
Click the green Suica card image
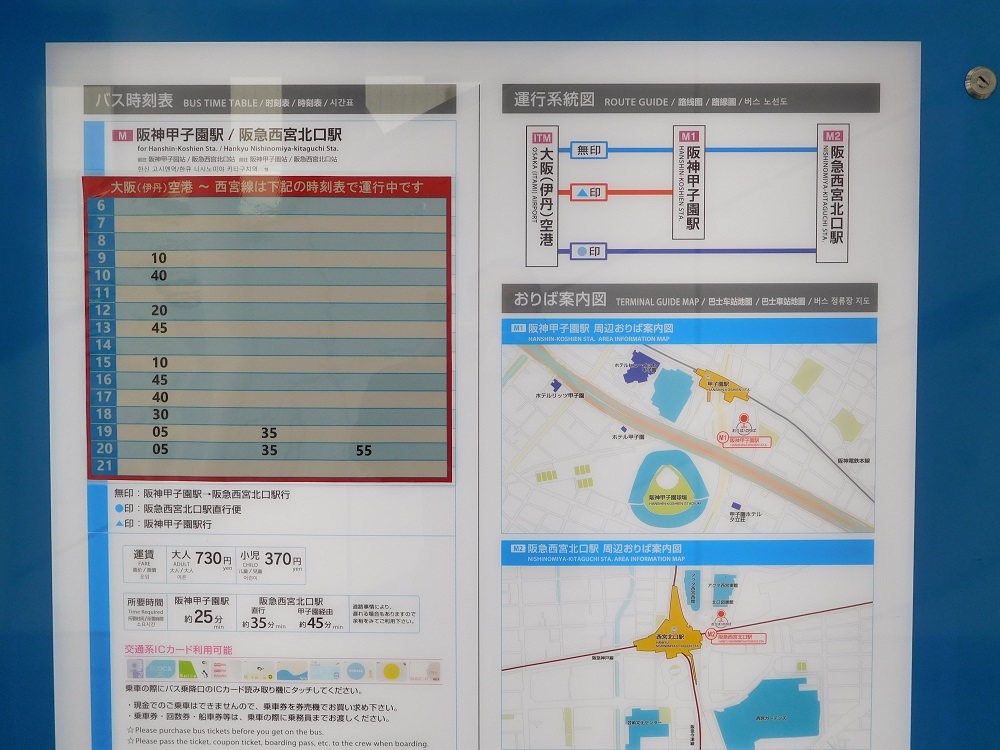[193, 670]
